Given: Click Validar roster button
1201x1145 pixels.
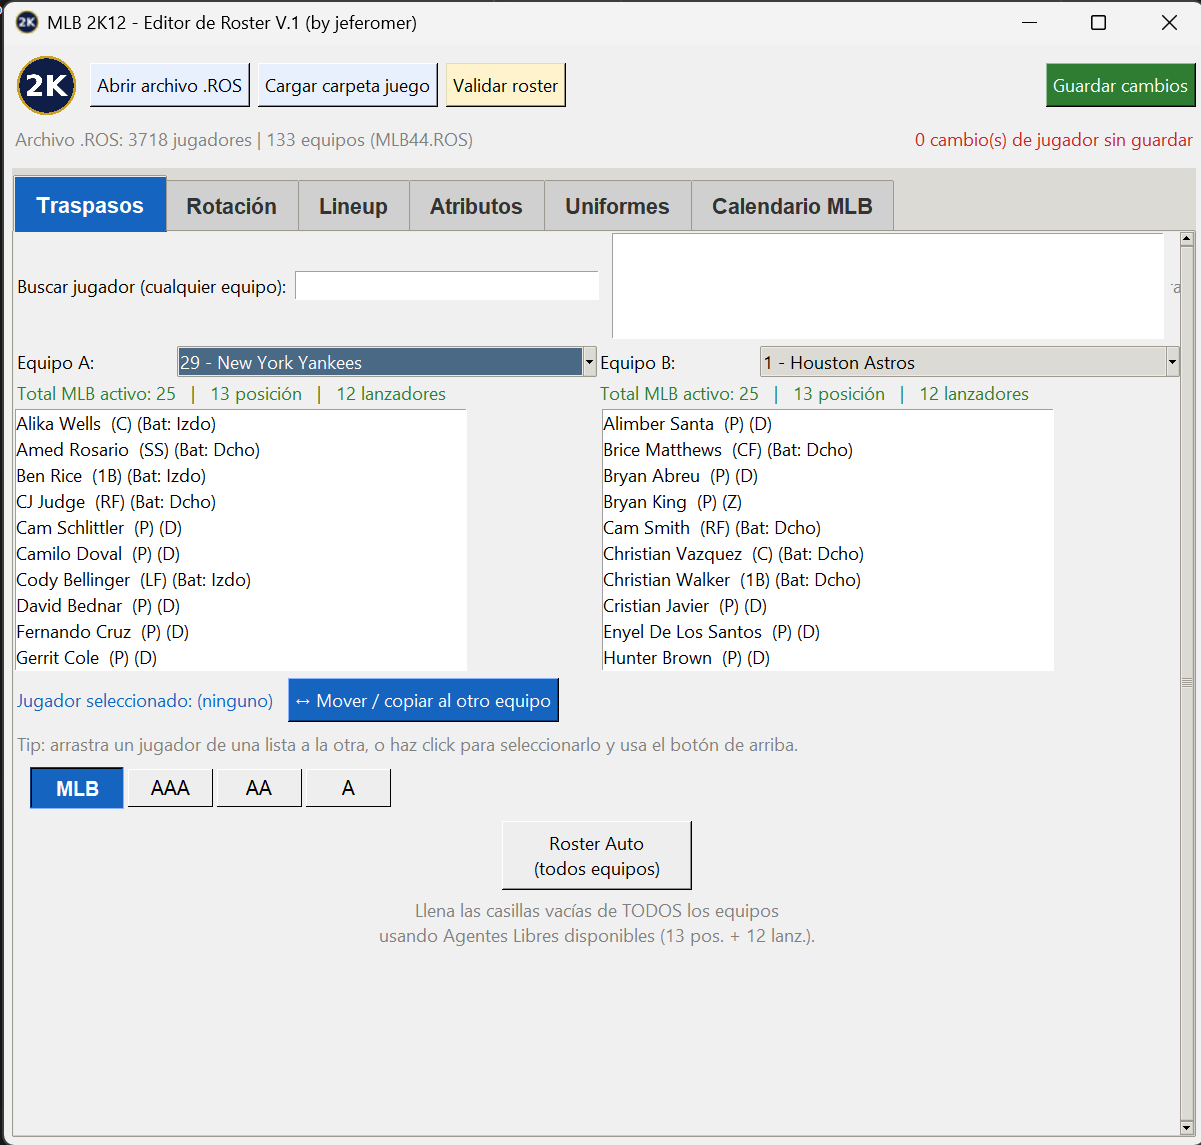Looking at the screenshot, I should (x=505, y=86).
